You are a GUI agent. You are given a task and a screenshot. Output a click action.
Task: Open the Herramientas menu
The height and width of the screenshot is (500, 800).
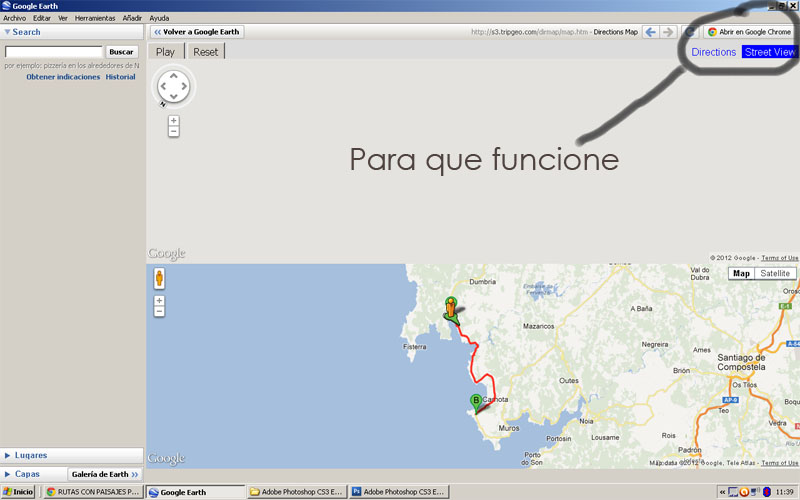tap(95, 18)
